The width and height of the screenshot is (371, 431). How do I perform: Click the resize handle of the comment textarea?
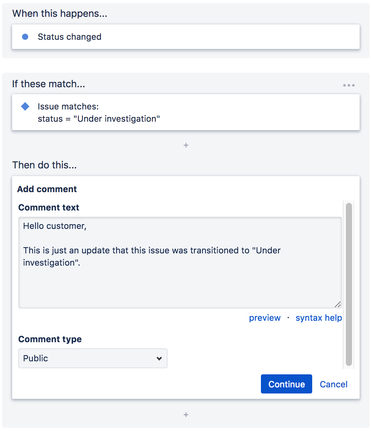click(338, 304)
